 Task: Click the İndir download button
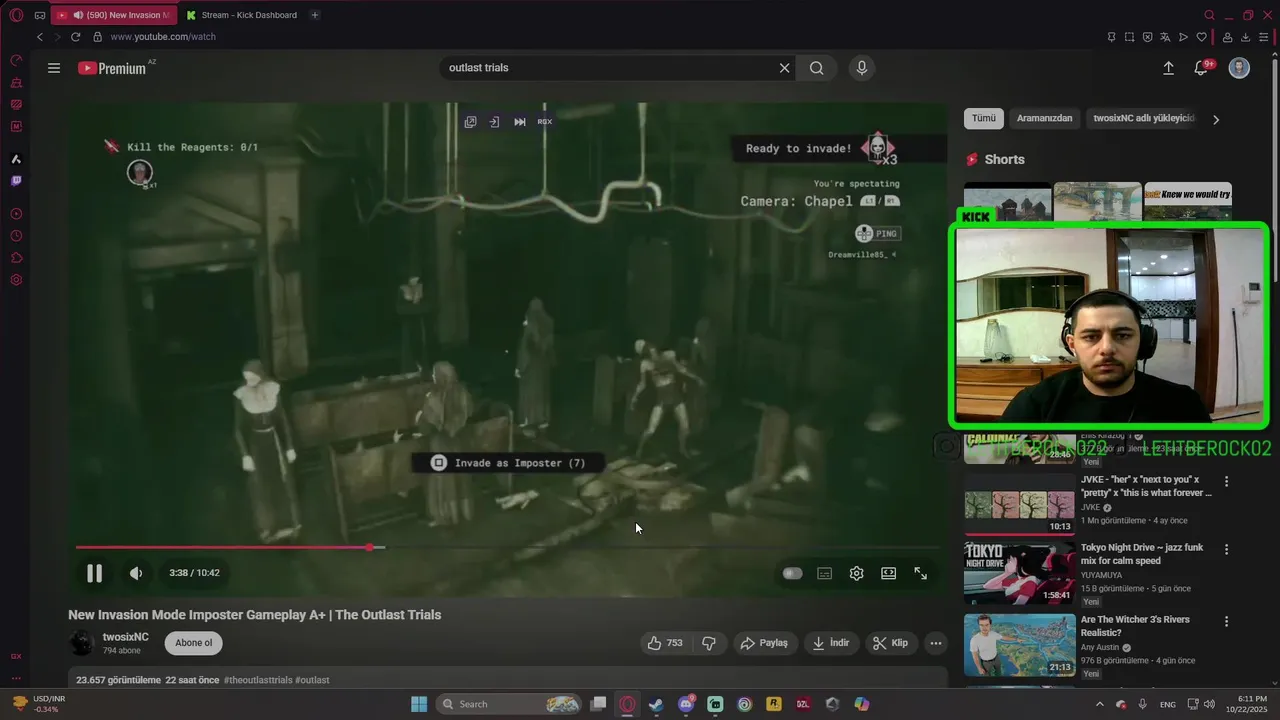831,643
